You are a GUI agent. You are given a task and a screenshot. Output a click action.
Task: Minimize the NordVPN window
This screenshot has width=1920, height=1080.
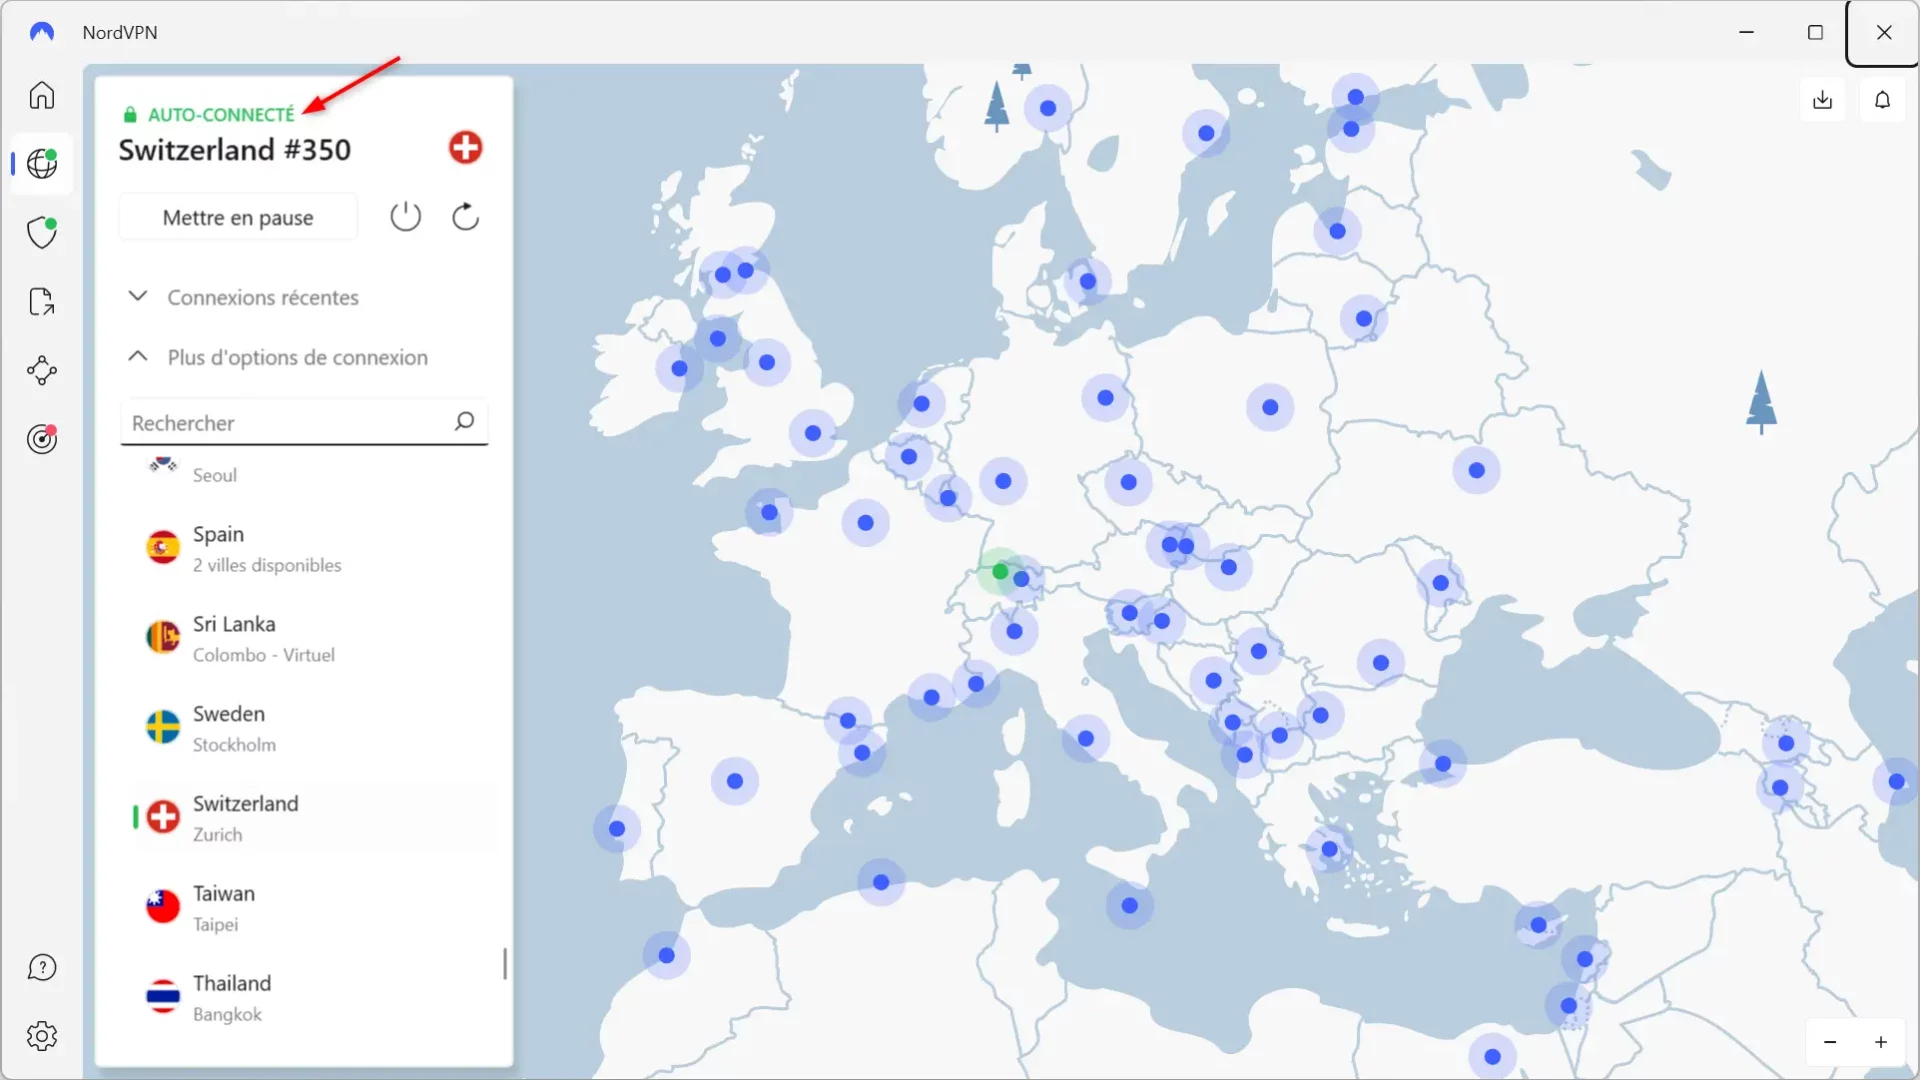point(1746,32)
